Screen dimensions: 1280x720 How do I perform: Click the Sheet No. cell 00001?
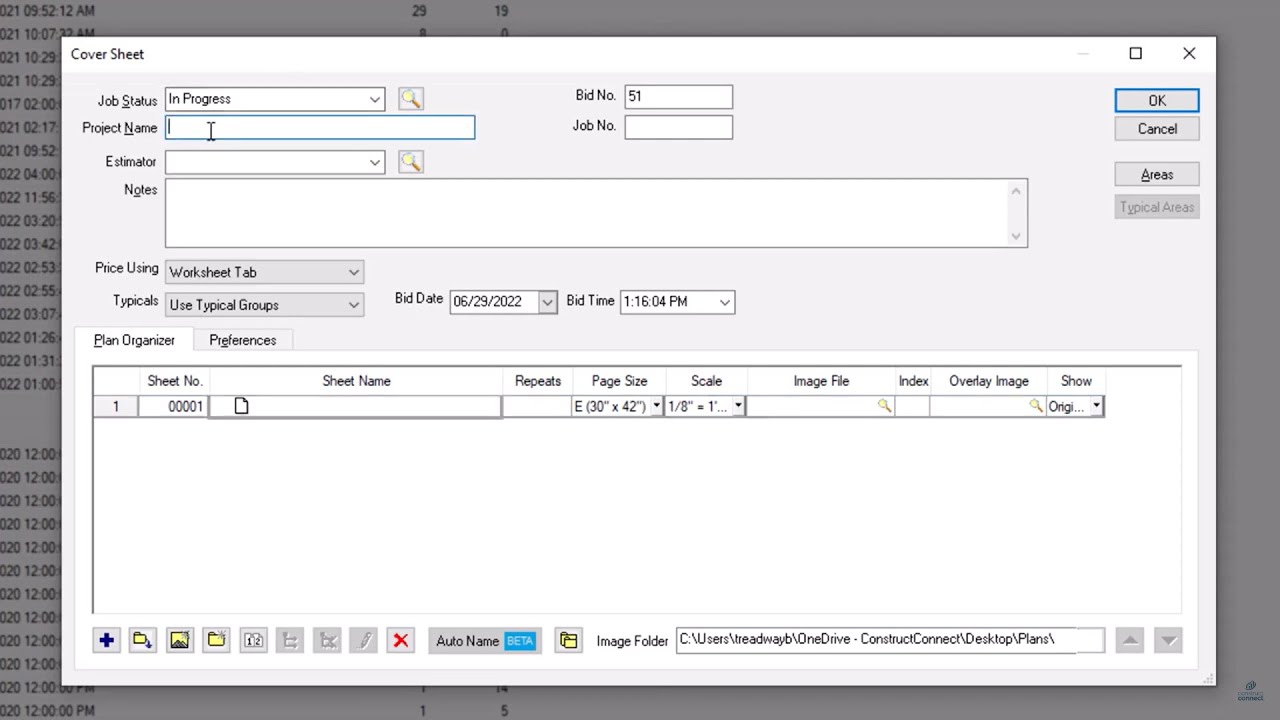(x=174, y=406)
